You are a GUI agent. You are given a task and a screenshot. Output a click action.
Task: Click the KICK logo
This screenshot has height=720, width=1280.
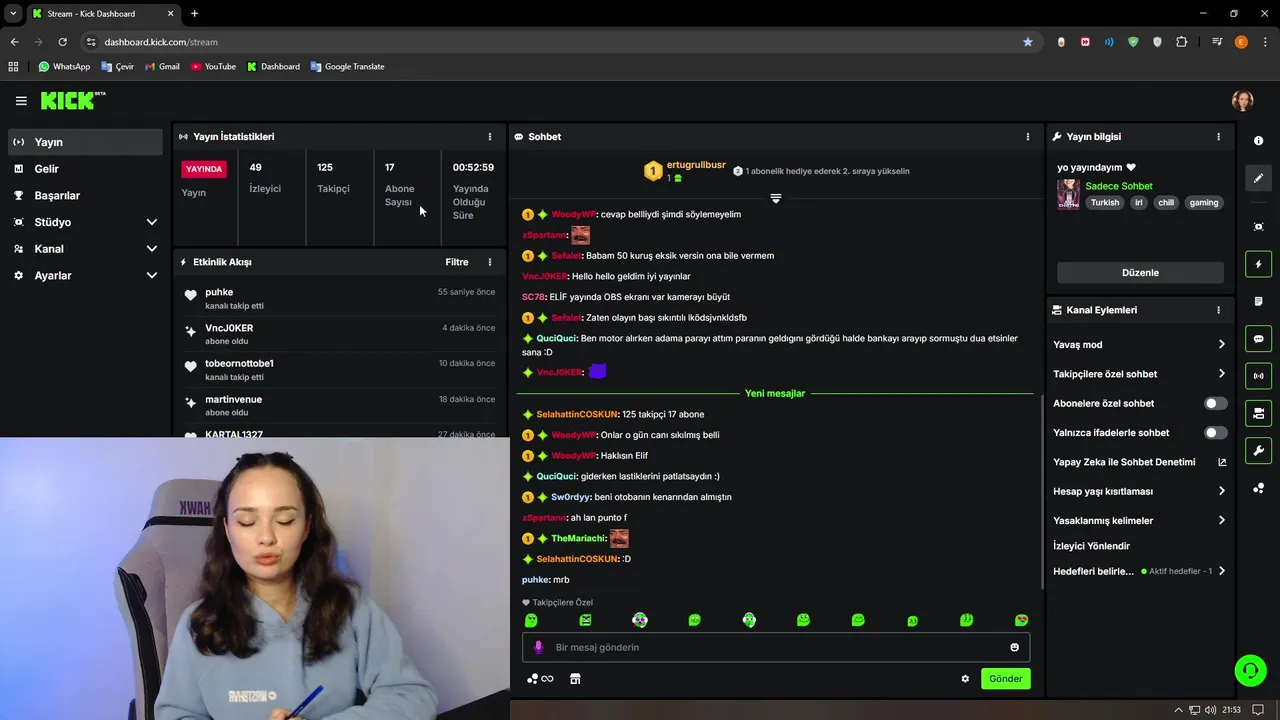point(72,100)
